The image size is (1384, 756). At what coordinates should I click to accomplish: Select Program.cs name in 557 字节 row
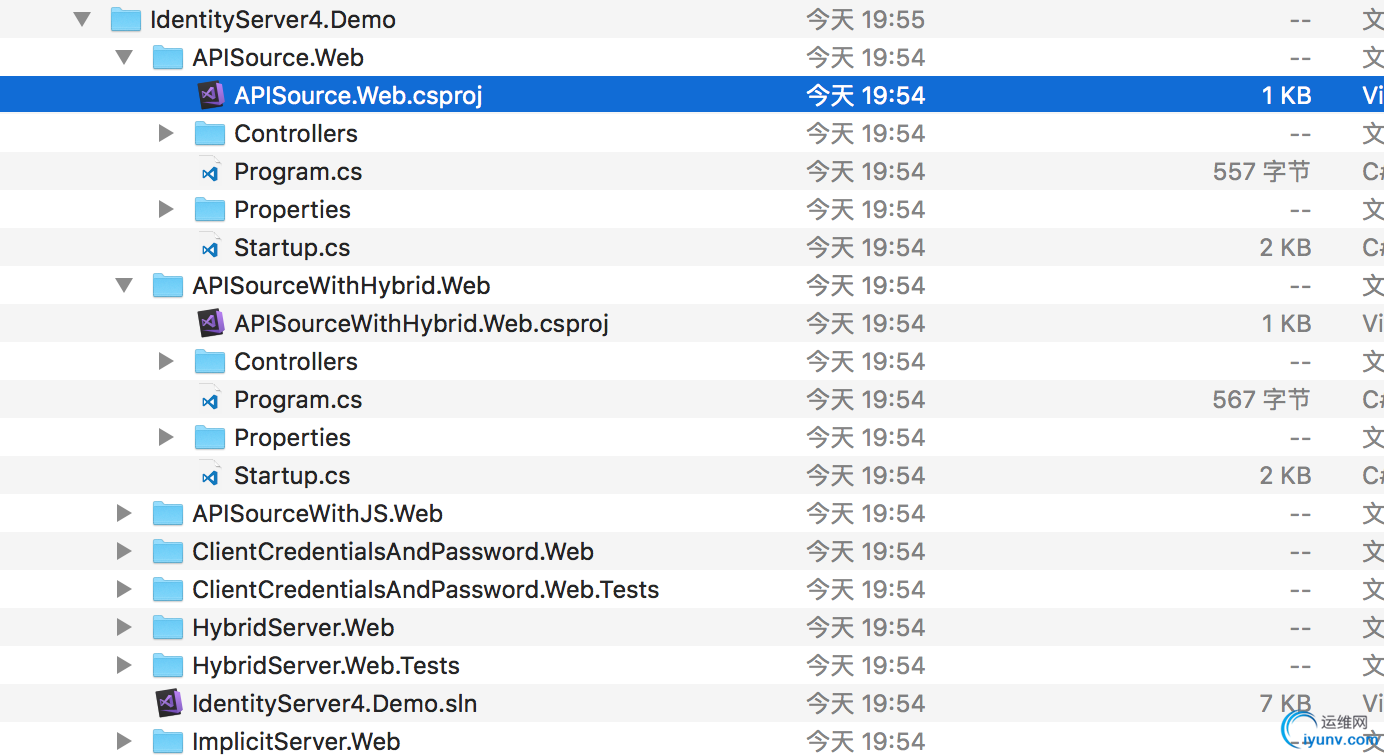[x=298, y=172]
